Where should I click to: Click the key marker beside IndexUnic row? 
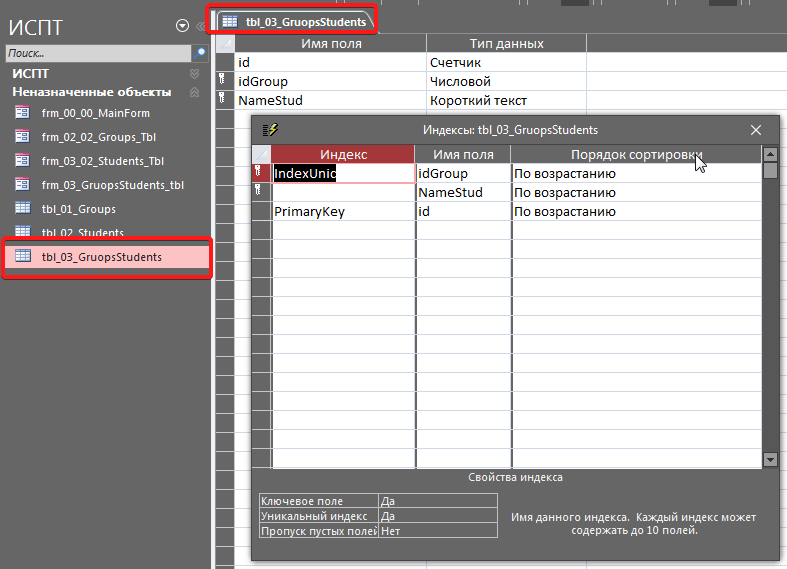tap(260, 173)
